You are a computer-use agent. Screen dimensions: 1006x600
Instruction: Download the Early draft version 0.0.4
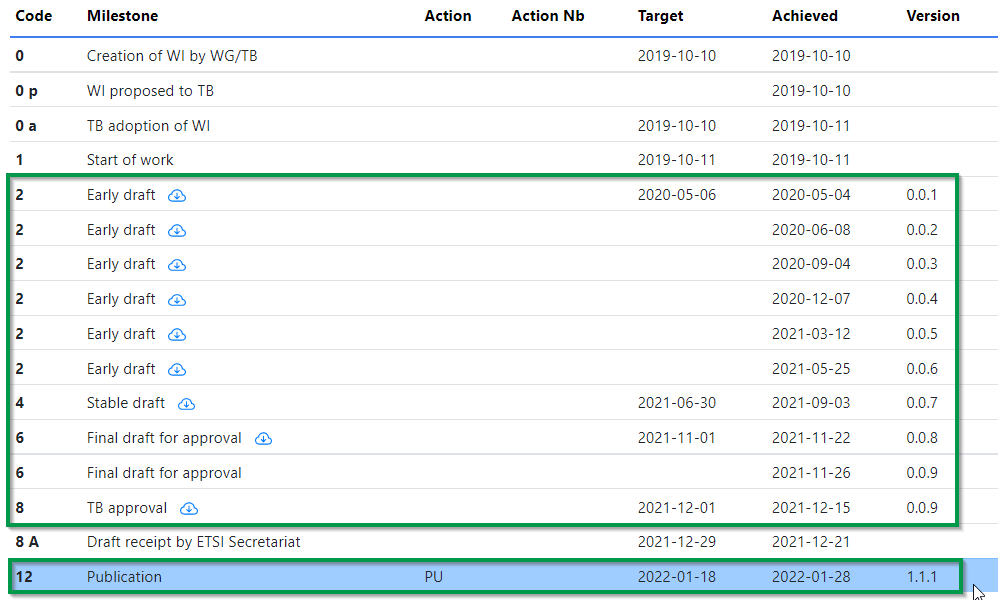click(177, 300)
